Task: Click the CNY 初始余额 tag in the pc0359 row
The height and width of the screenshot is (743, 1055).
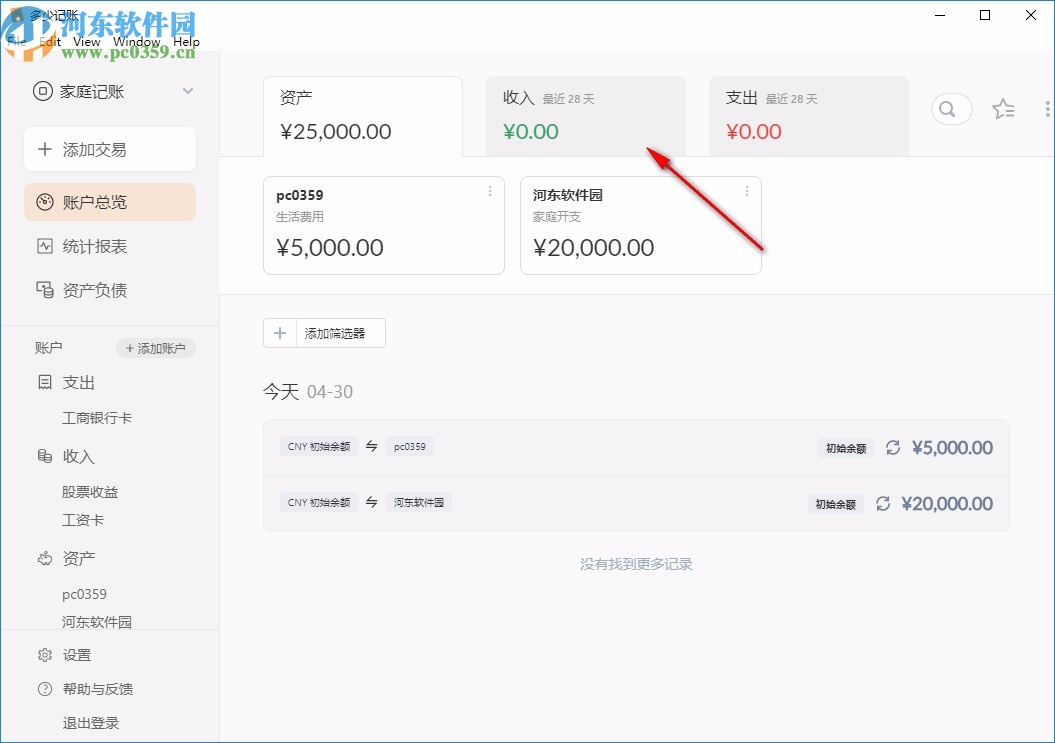Action: [319, 446]
